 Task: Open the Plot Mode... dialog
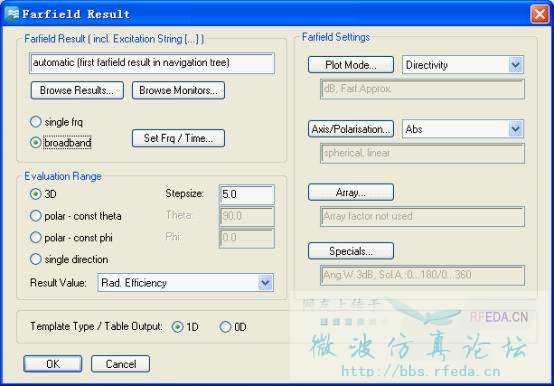(x=351, y=65)
